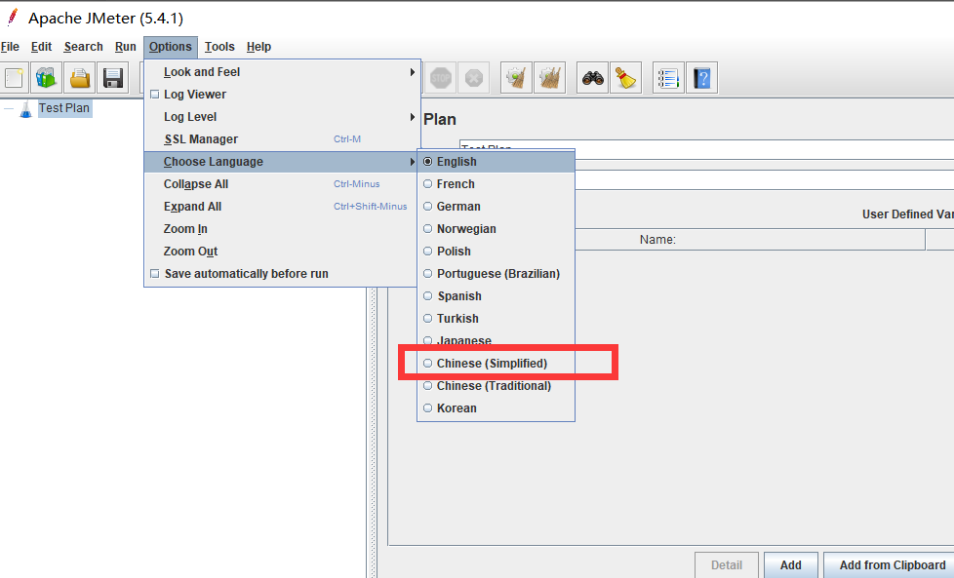
Task: Open the File menu
Action: 10,47
